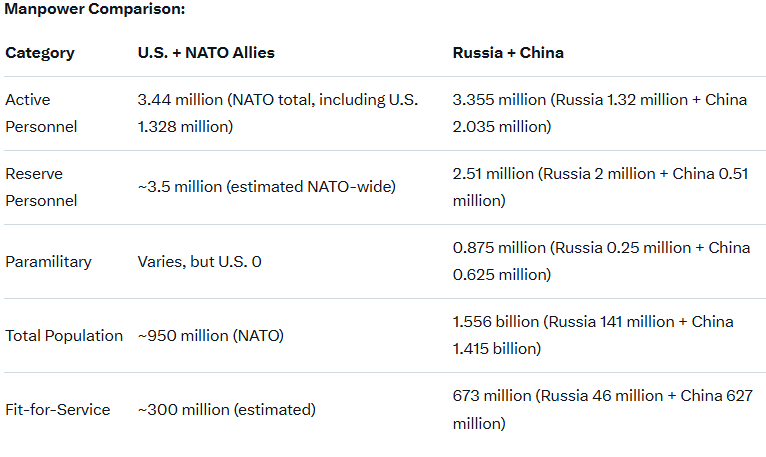Click the "Active Personnel" row label
Image resolution: width=766 pixels, height=457 pixels.
(x=41, y=113)
